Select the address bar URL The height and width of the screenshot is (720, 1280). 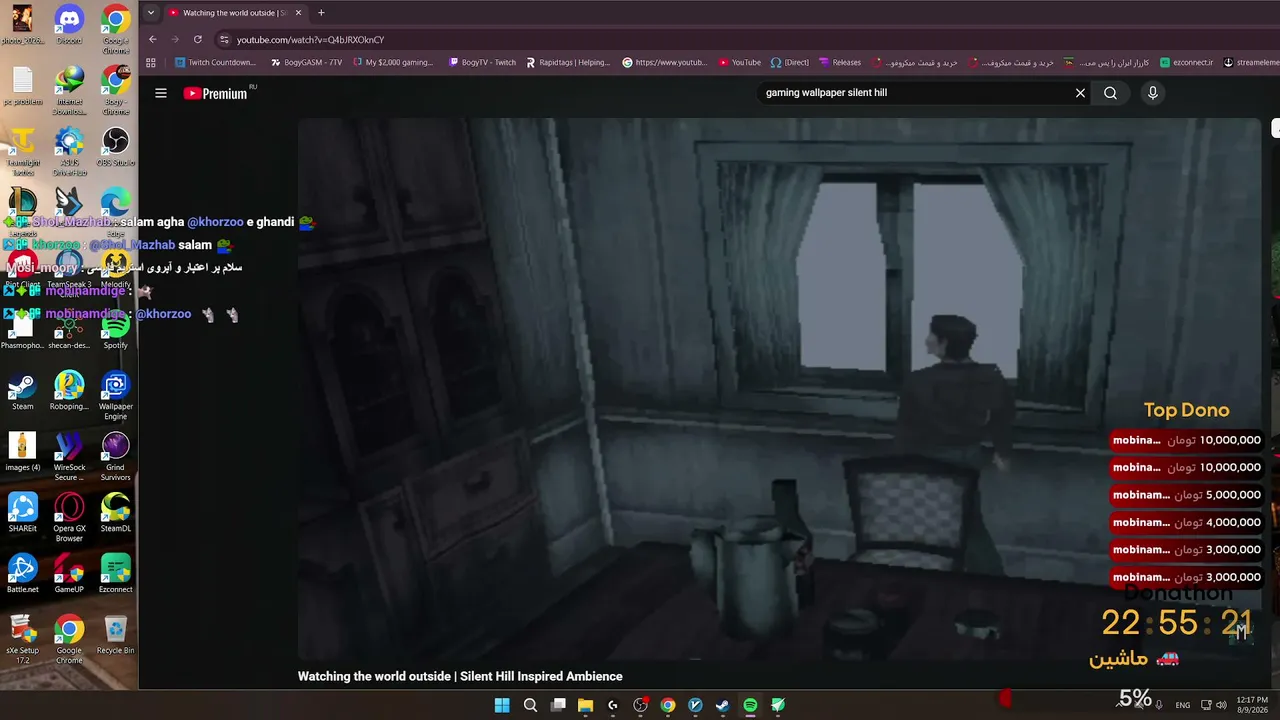(x=310, y=40)
